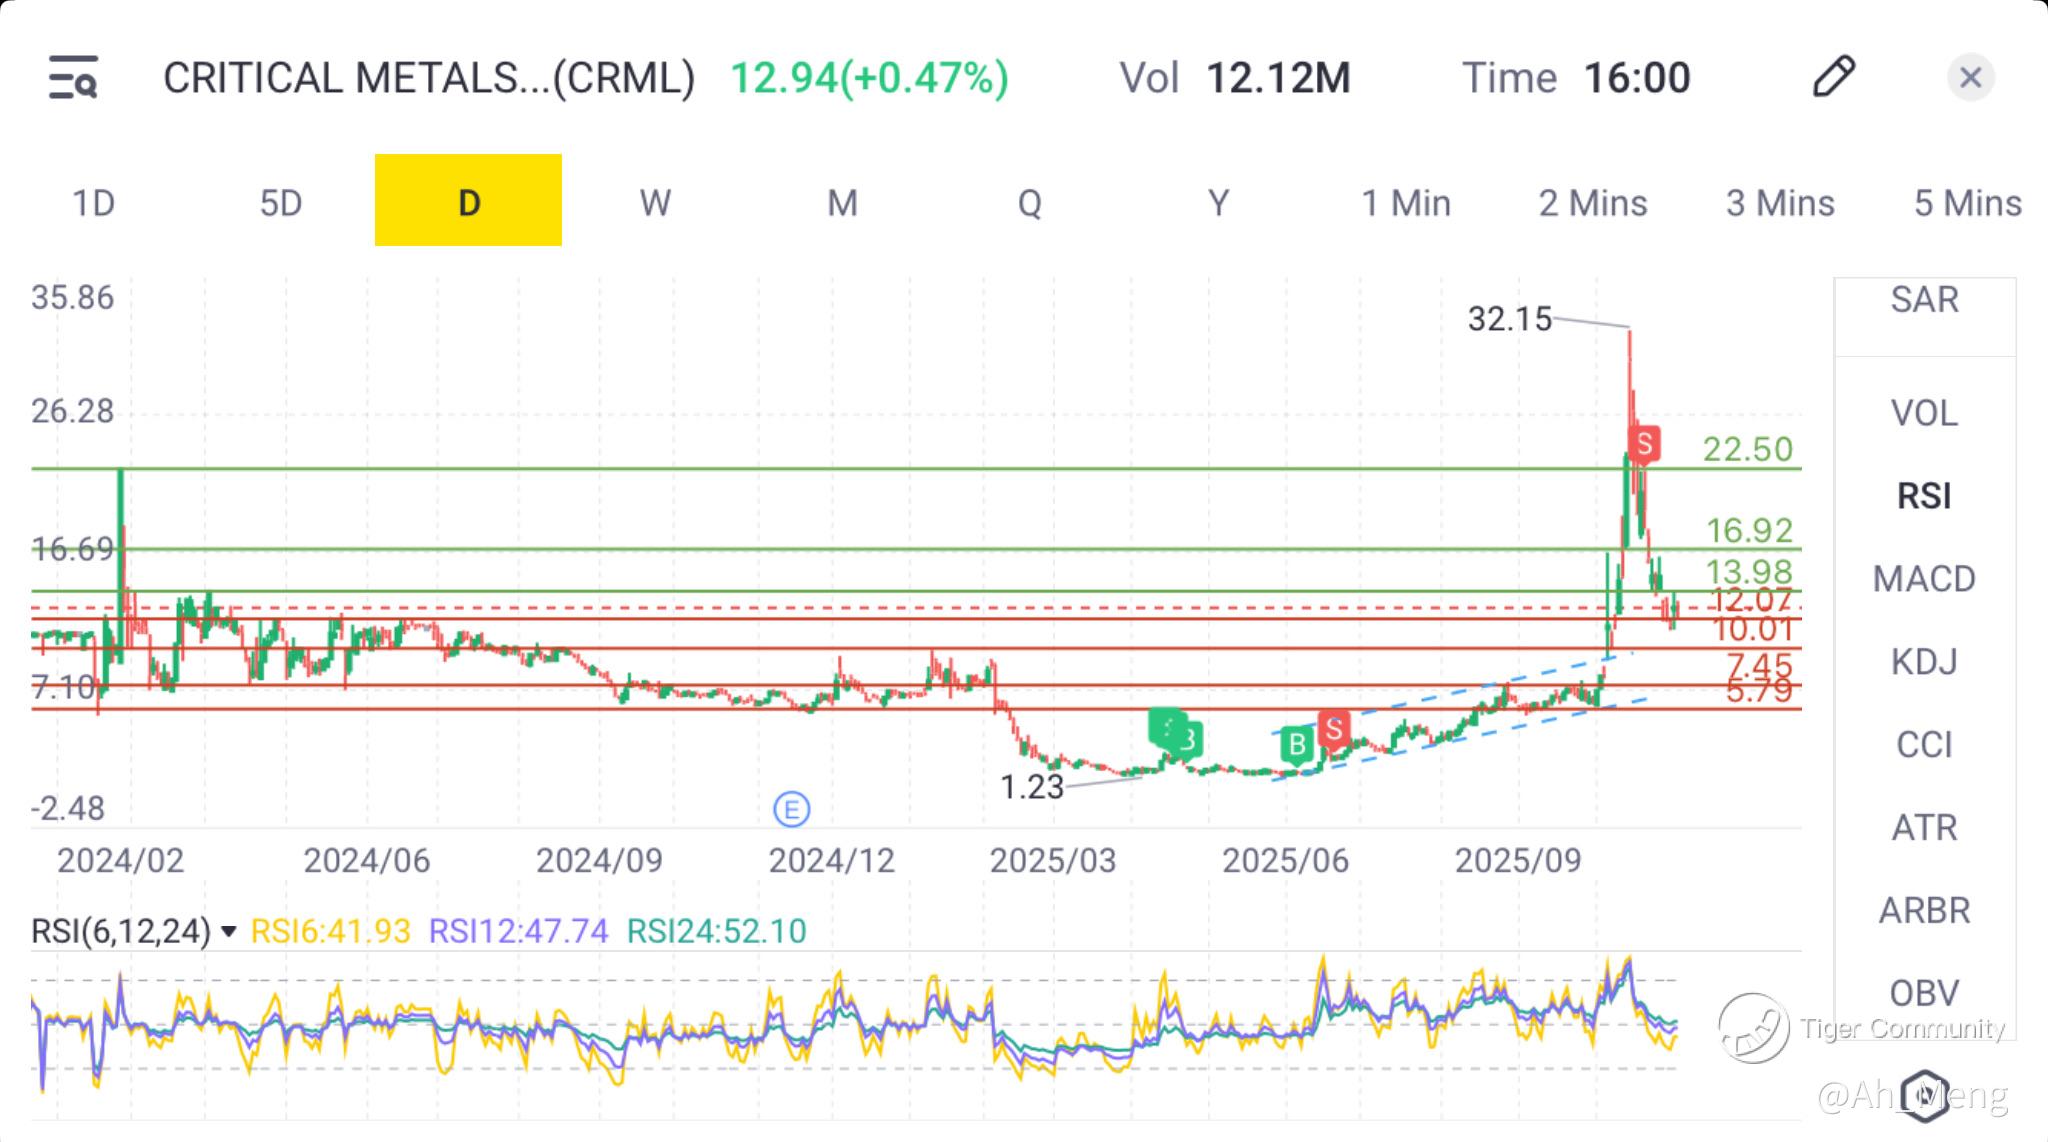The height and width of the screenshot is (1142, 2048).
Task: Select the M monthly timeframe tab
Action: click(842, 203)
